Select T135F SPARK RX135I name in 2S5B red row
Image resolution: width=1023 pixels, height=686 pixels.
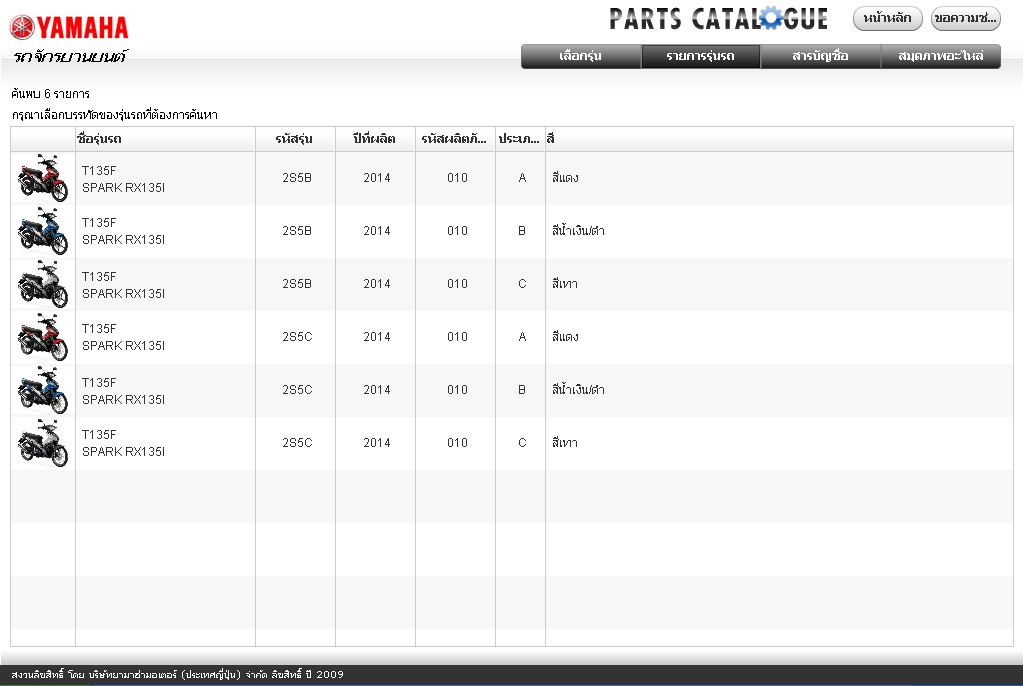coord(123,179)
